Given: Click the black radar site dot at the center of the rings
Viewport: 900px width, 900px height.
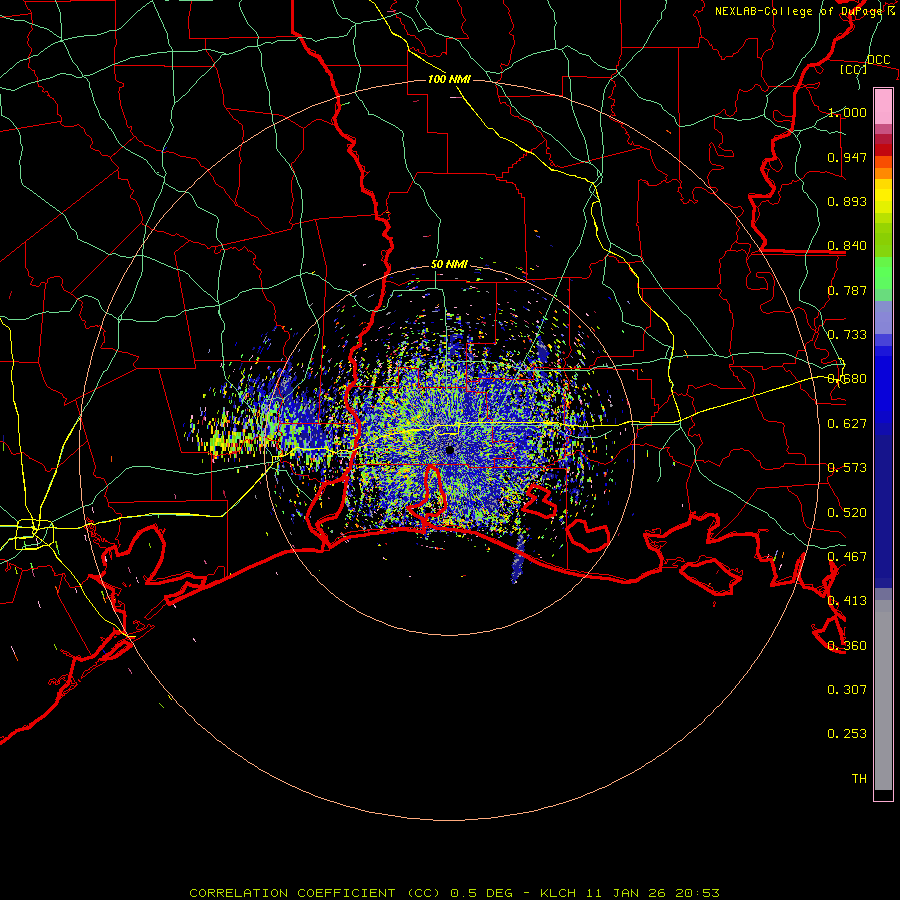Looking at the screenshot, I should 450,450.
